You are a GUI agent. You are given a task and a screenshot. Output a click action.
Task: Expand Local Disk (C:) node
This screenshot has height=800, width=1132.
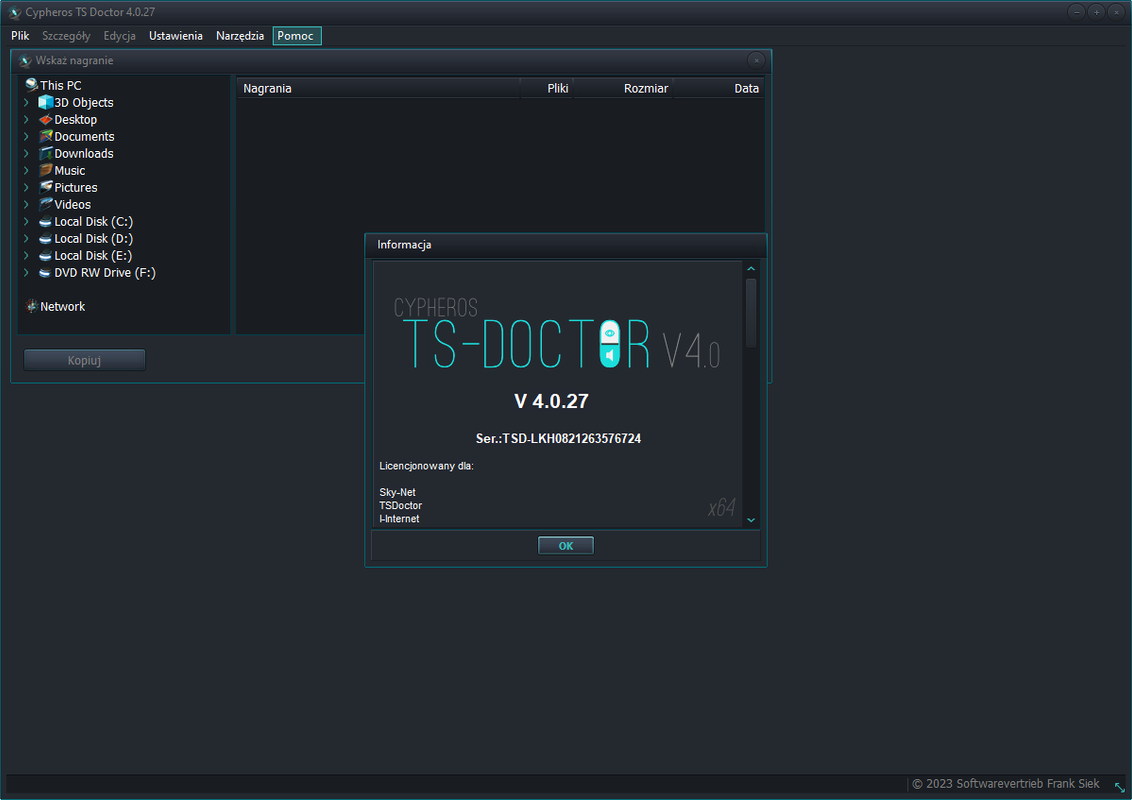click(x=27, y=222)
